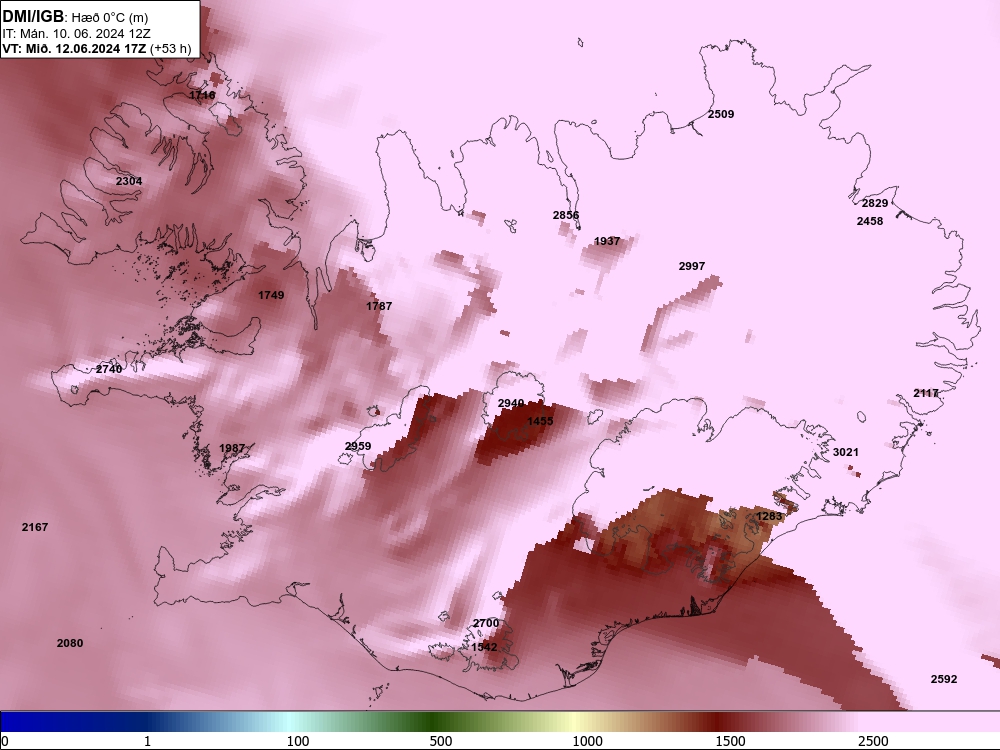The width and height of the screenshot is (1000, 750).
Task: Click the map value 2829
Action: pyautogui.click(x=875, y=203)
